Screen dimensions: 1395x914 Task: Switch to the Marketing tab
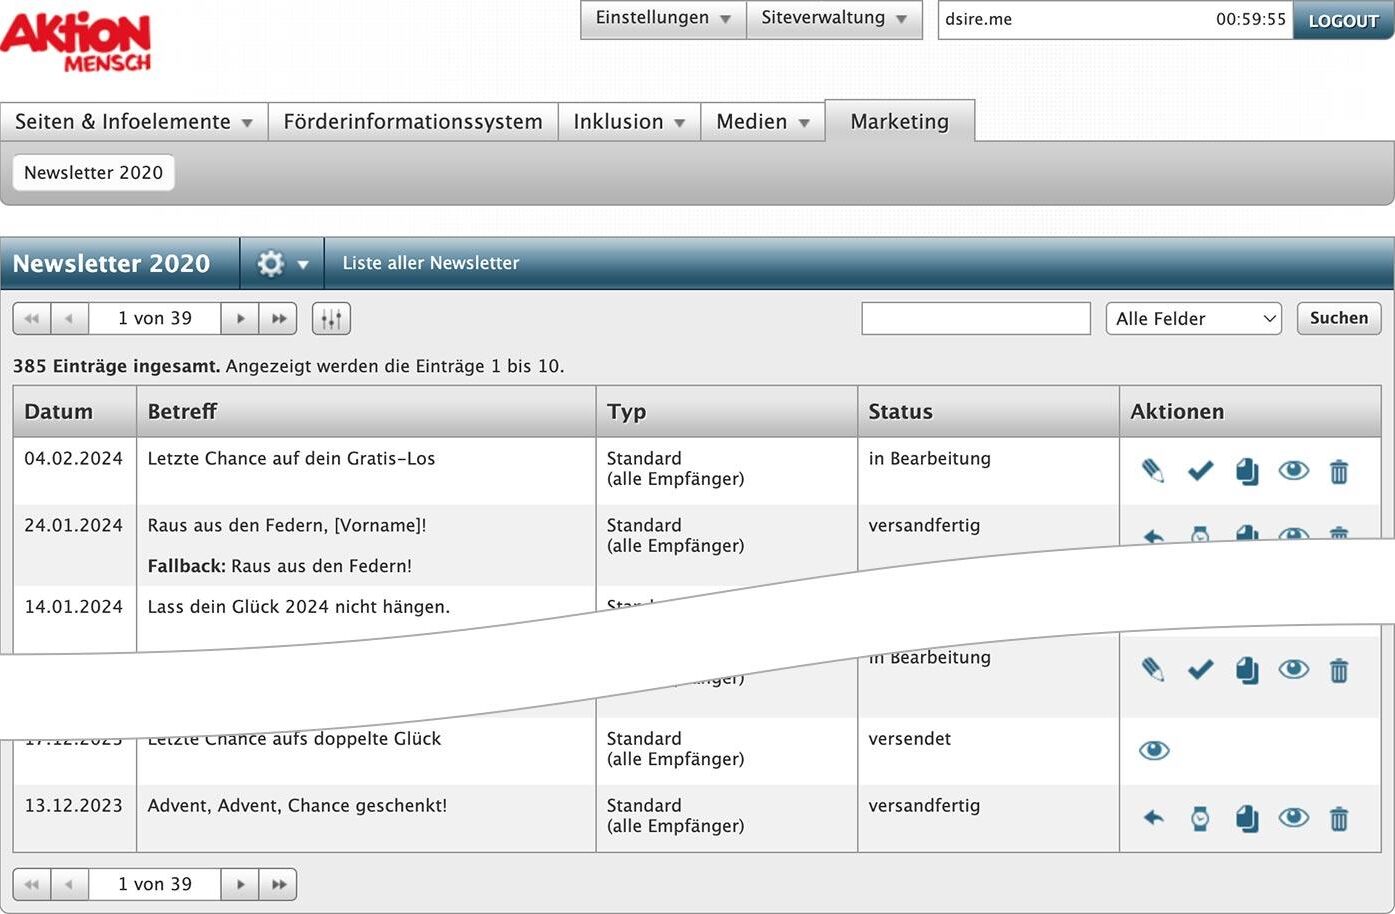(900, 122)
